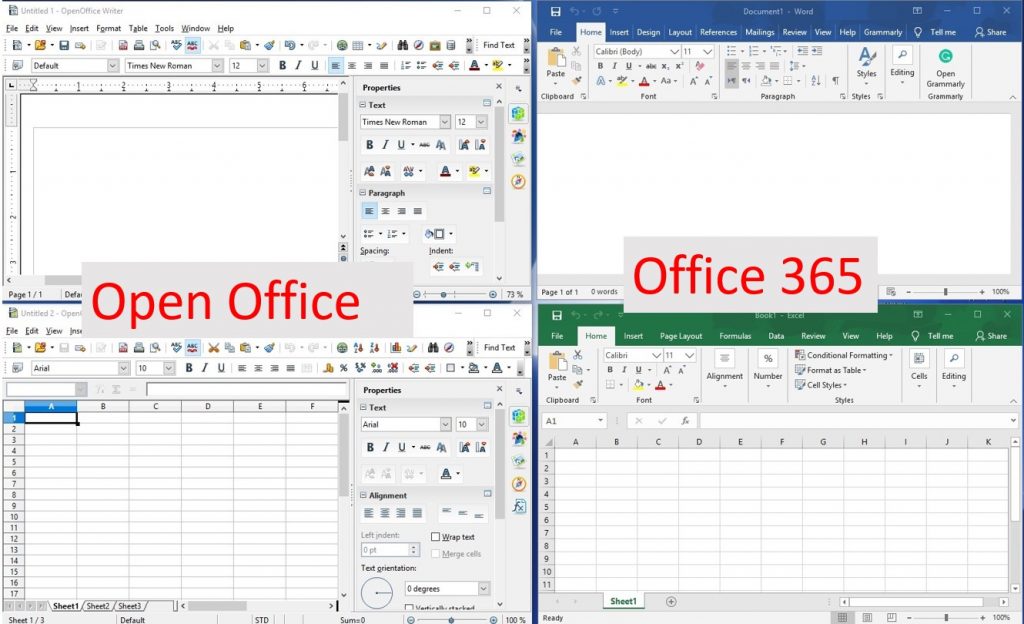
Task: Adjust zoom slider in Word status bar
Action: tap(945, 292)
